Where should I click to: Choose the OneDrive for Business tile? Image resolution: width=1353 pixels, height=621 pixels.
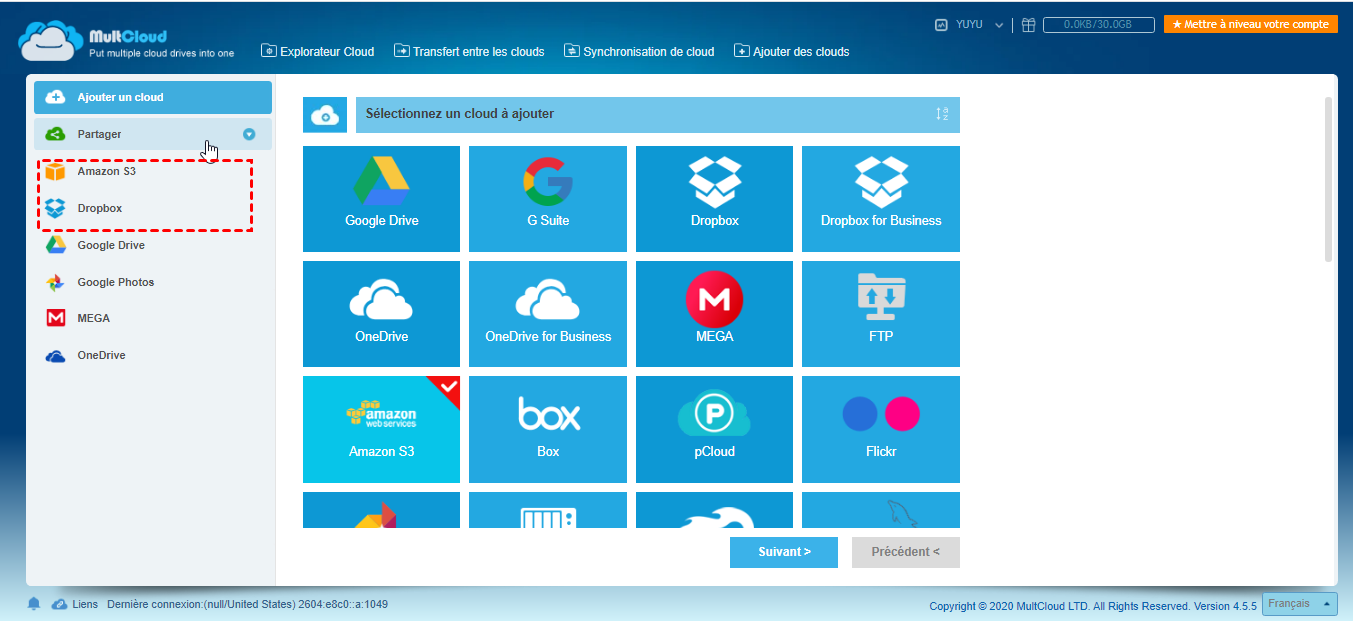[x=548, y=314]
